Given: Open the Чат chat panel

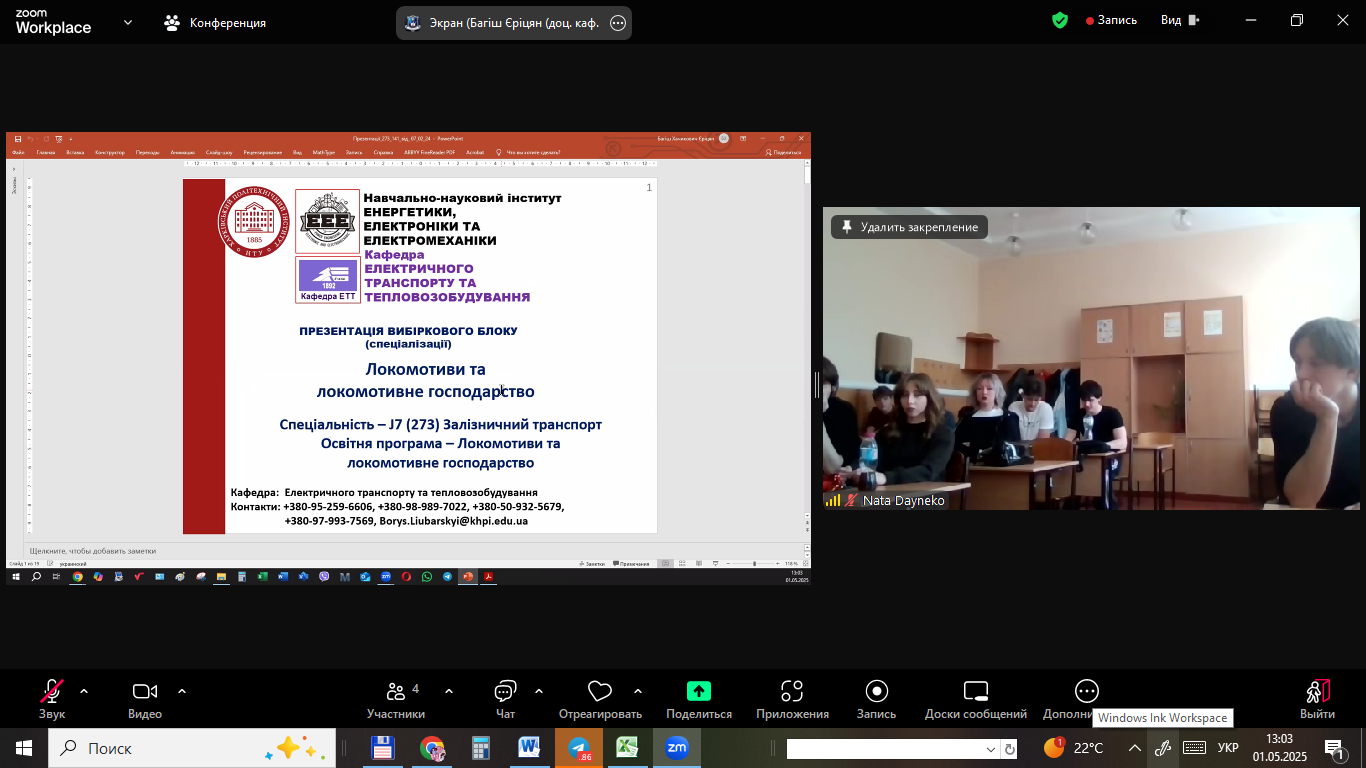Looking at the screenshot, I should (x=505, y=700).
